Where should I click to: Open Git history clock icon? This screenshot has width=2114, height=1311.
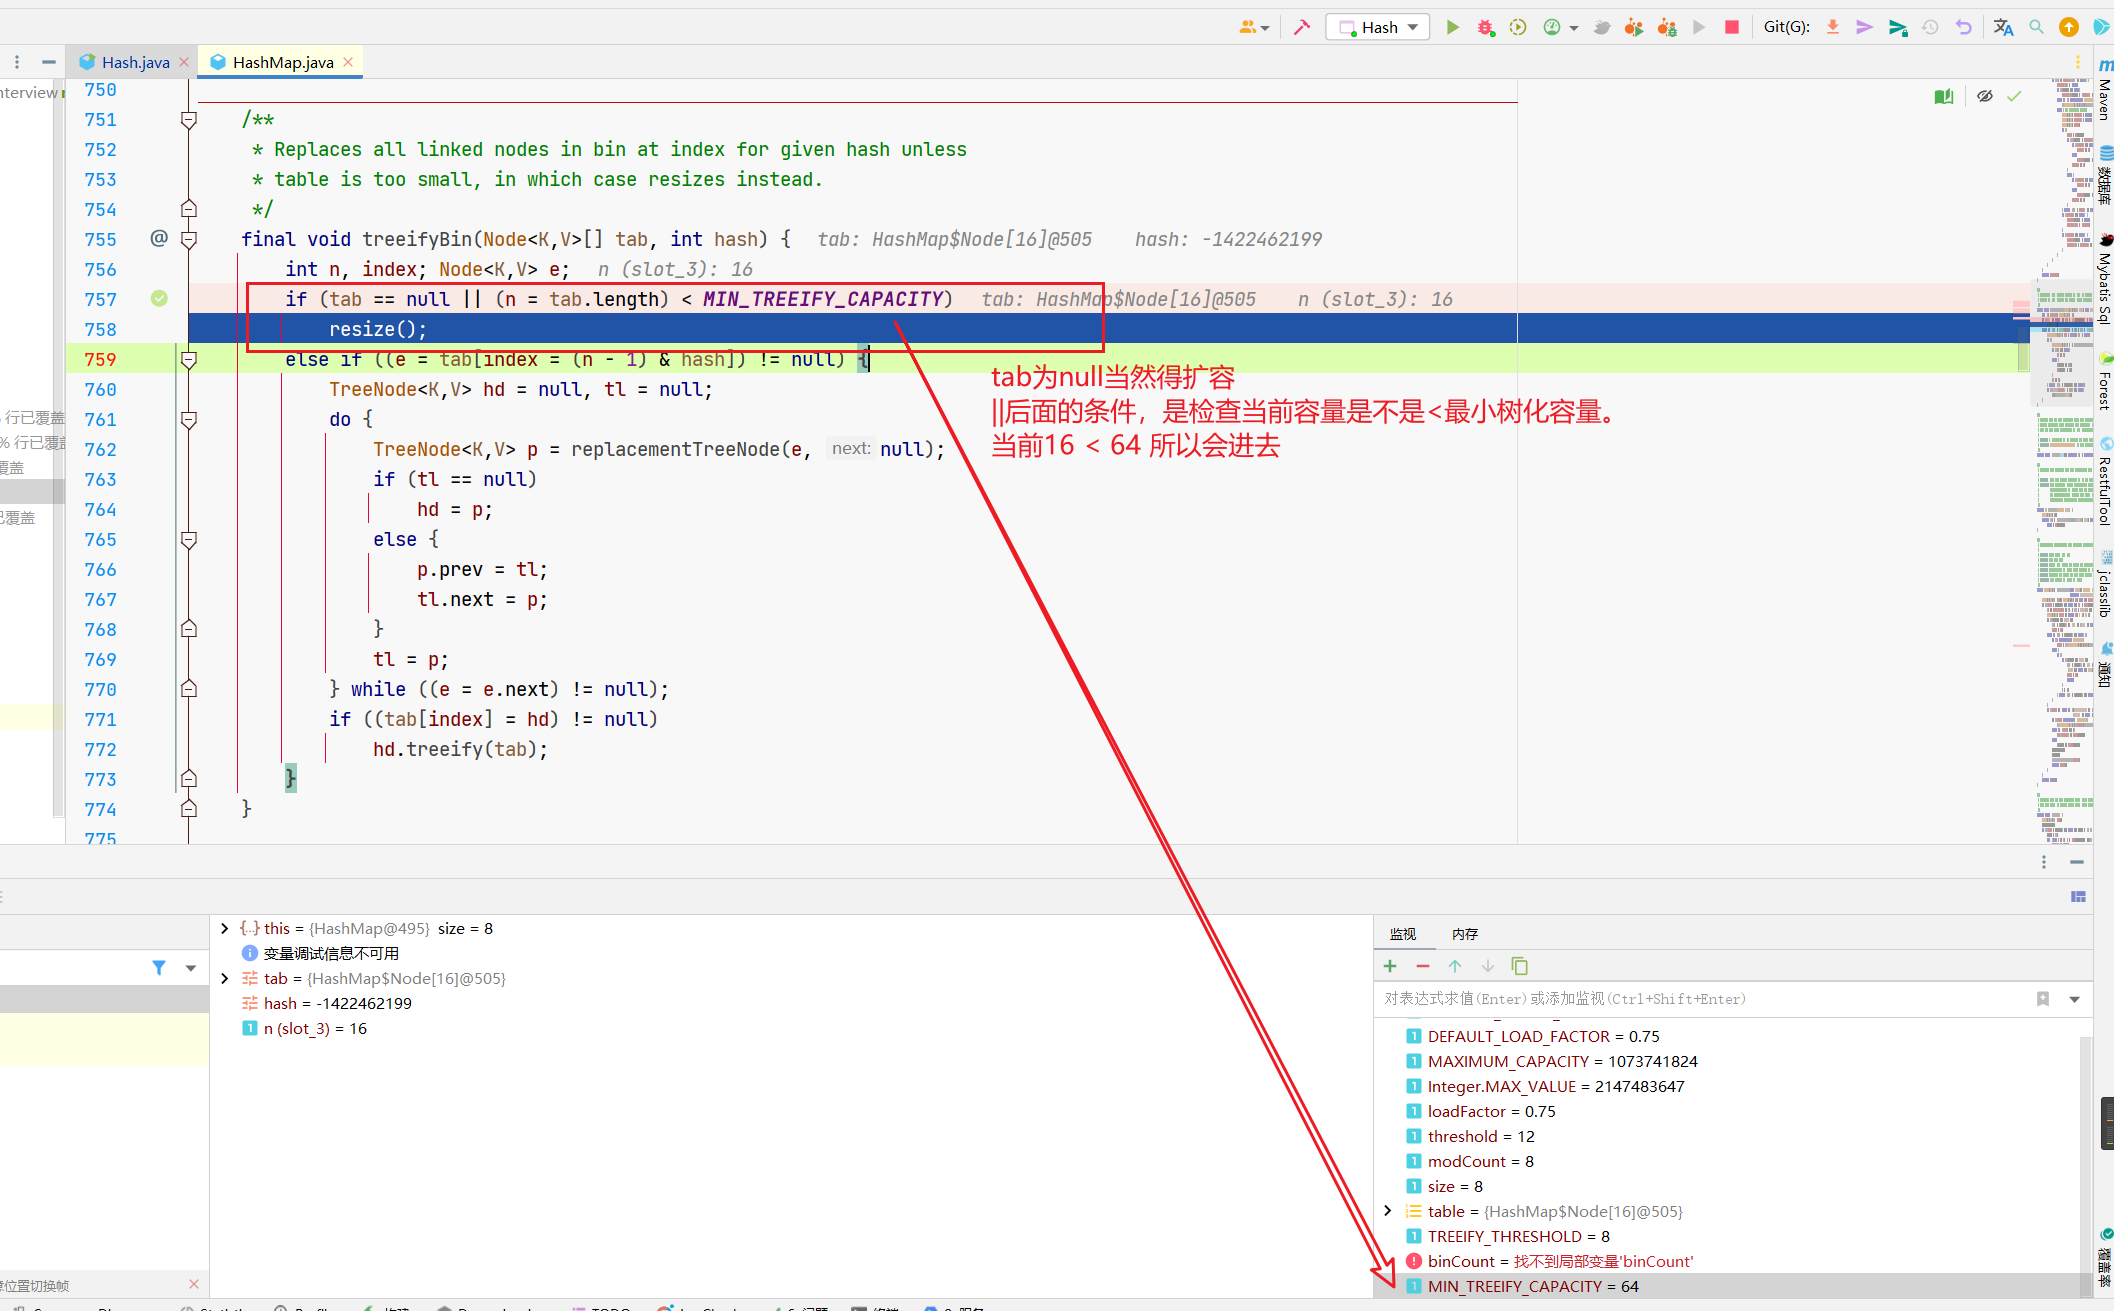point(1931,27)
